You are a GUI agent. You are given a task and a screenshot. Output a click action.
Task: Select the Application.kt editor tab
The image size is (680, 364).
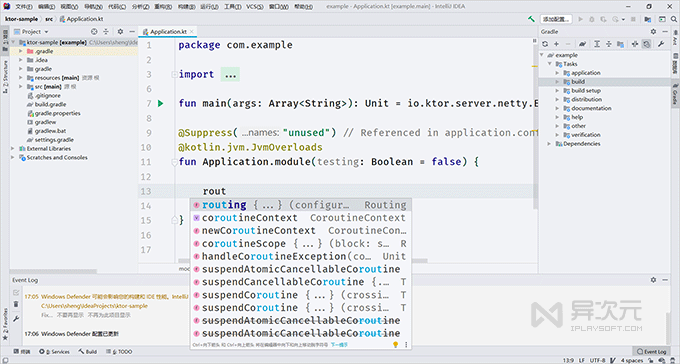[x=167, y=32]
